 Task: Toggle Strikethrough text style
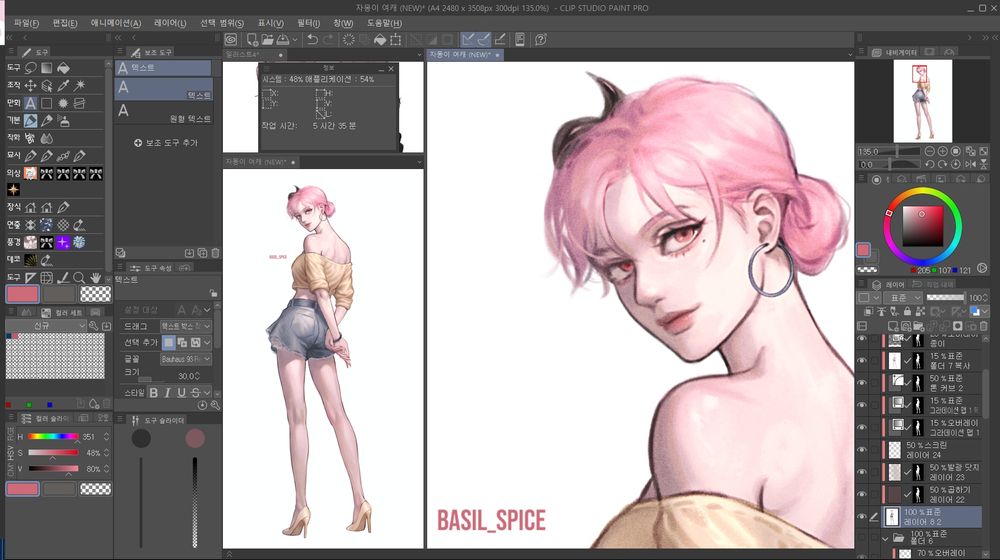click(196, 393)
